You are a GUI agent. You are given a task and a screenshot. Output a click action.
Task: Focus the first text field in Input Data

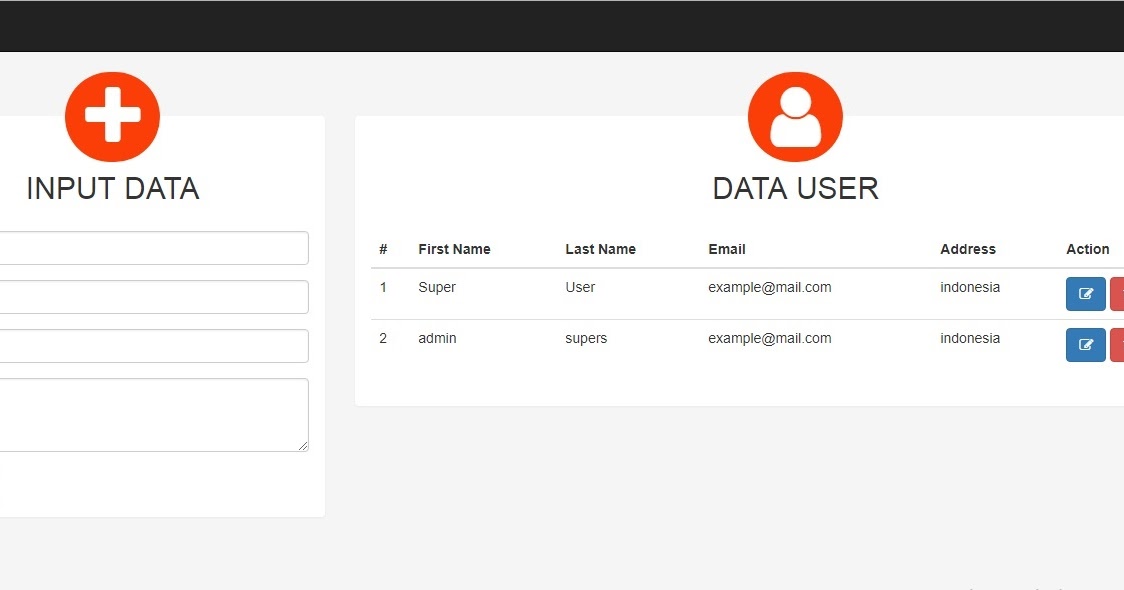(153, 248)
